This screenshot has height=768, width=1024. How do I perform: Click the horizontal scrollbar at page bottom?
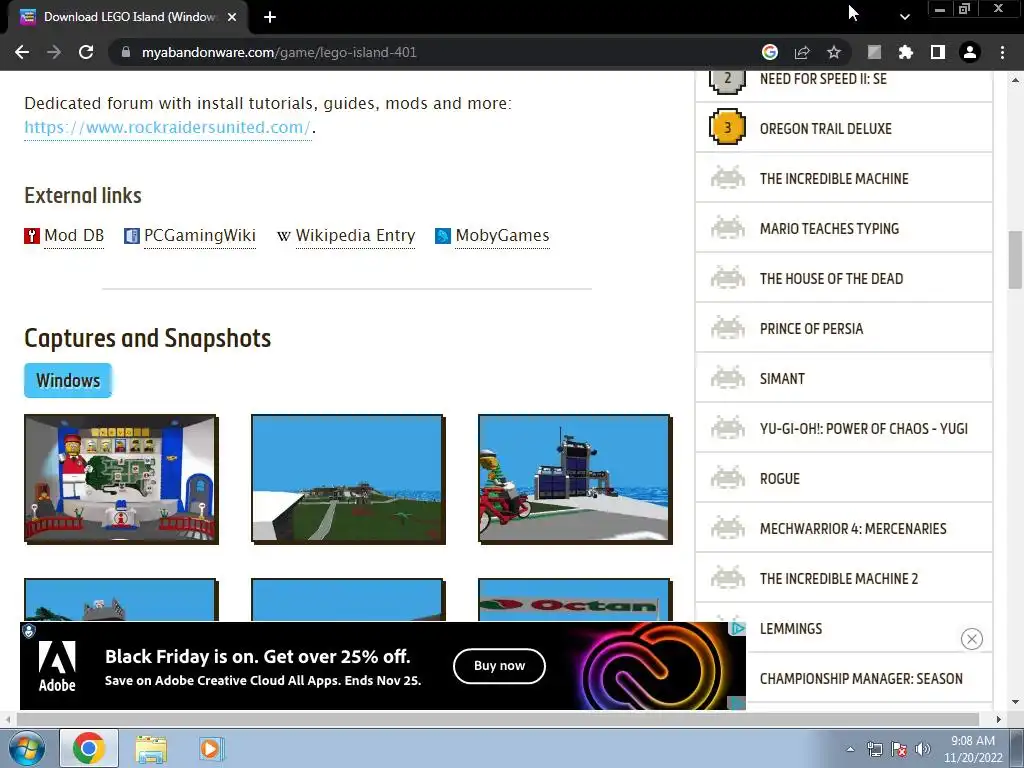[x=498, y=719]
